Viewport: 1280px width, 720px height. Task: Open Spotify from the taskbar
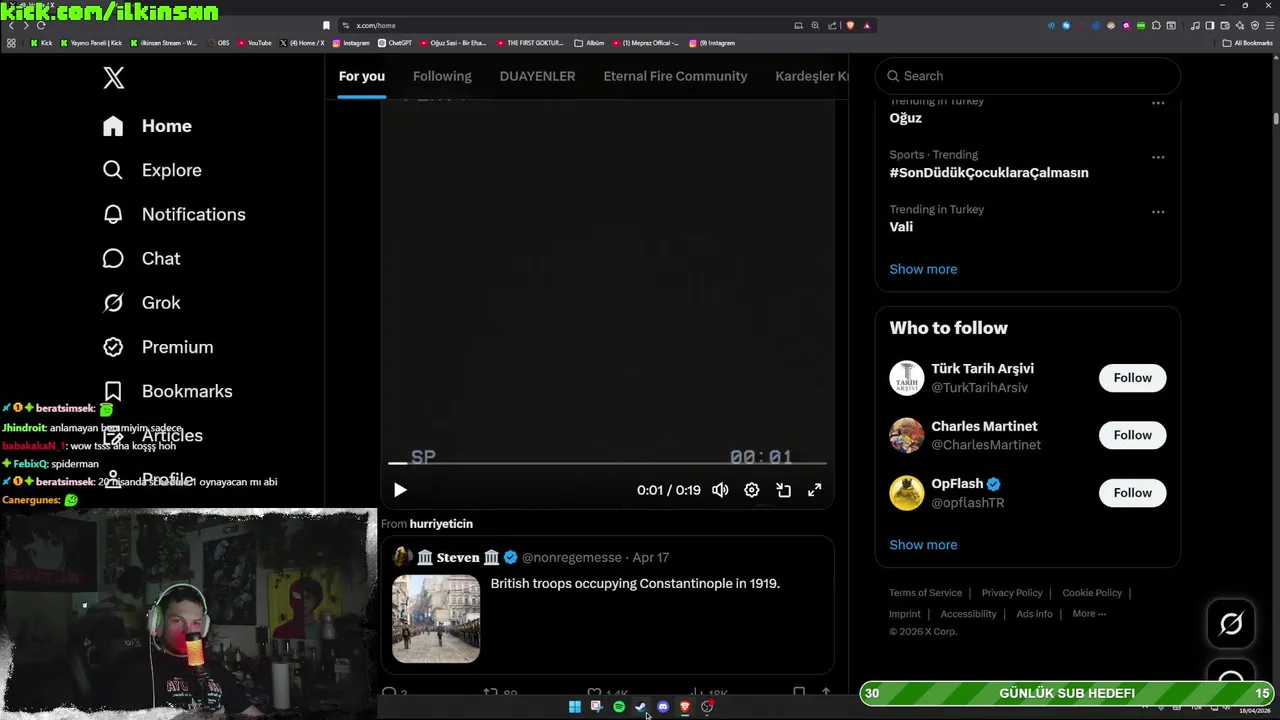pyautogui.click(x=619, y=707)
